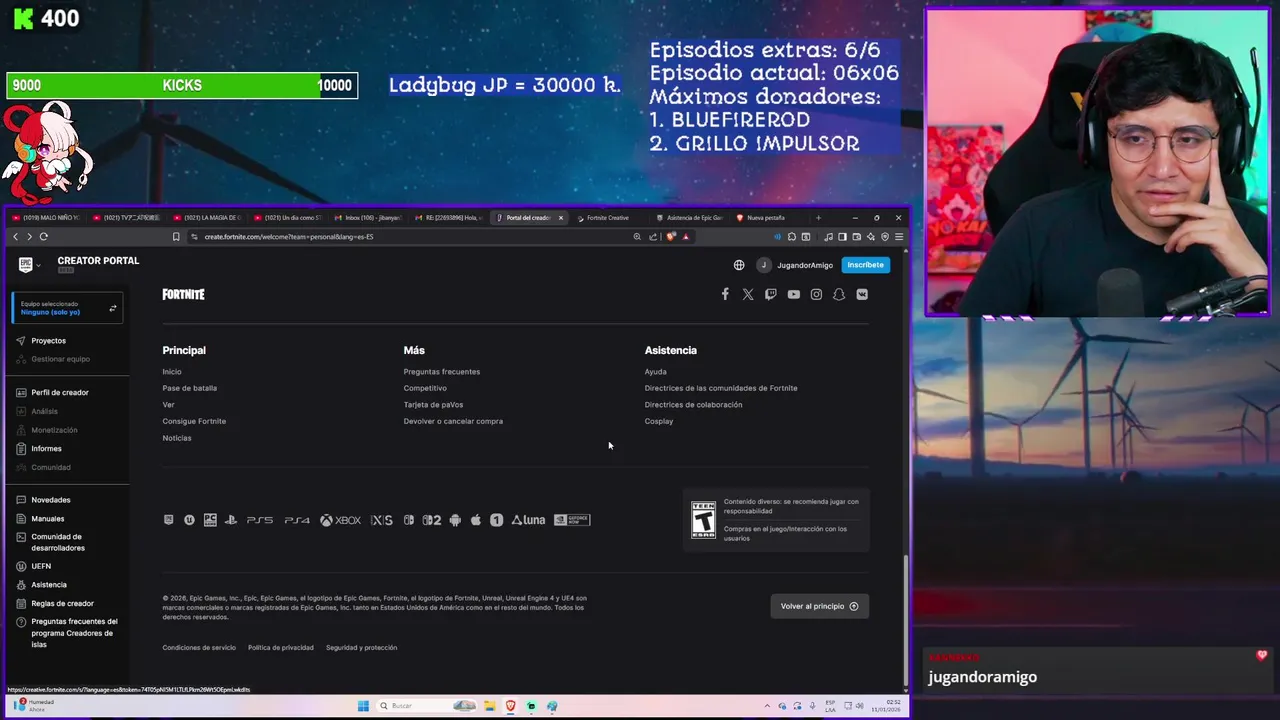Open Reglas de creador sidebar item
Screen dimensions: 1280x720
pyautogui.click(x=62, y=604)
